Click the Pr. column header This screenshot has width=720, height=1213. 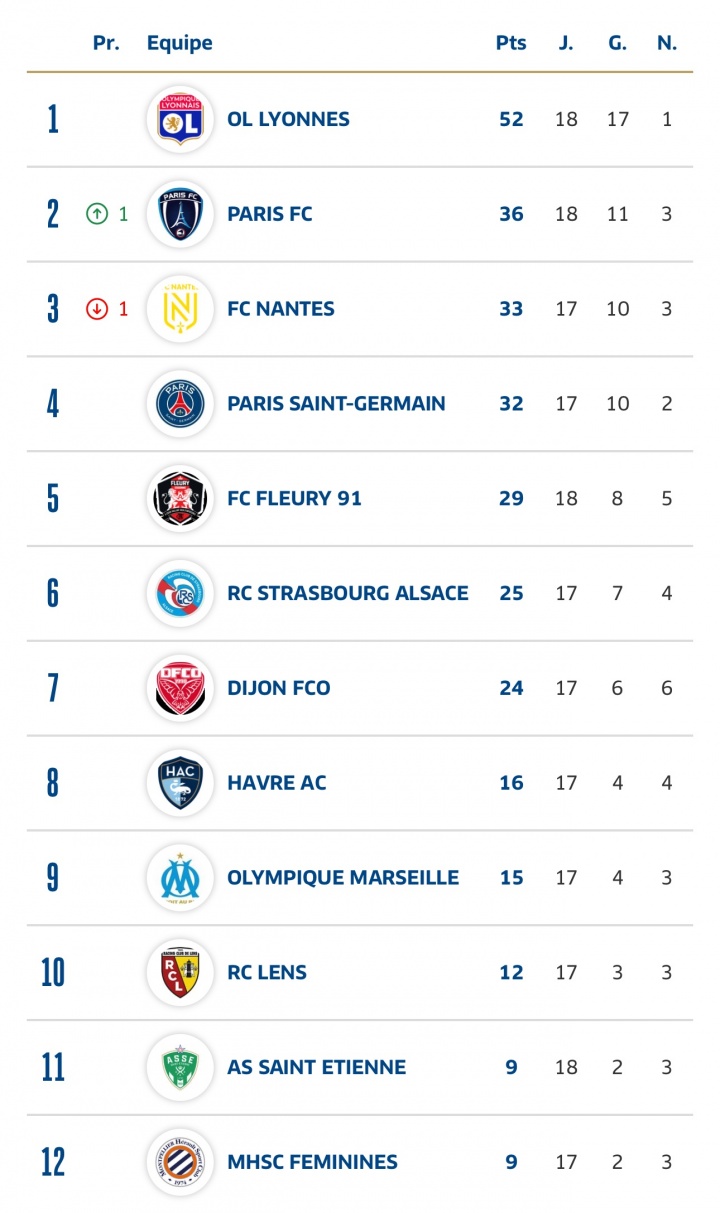106,43
